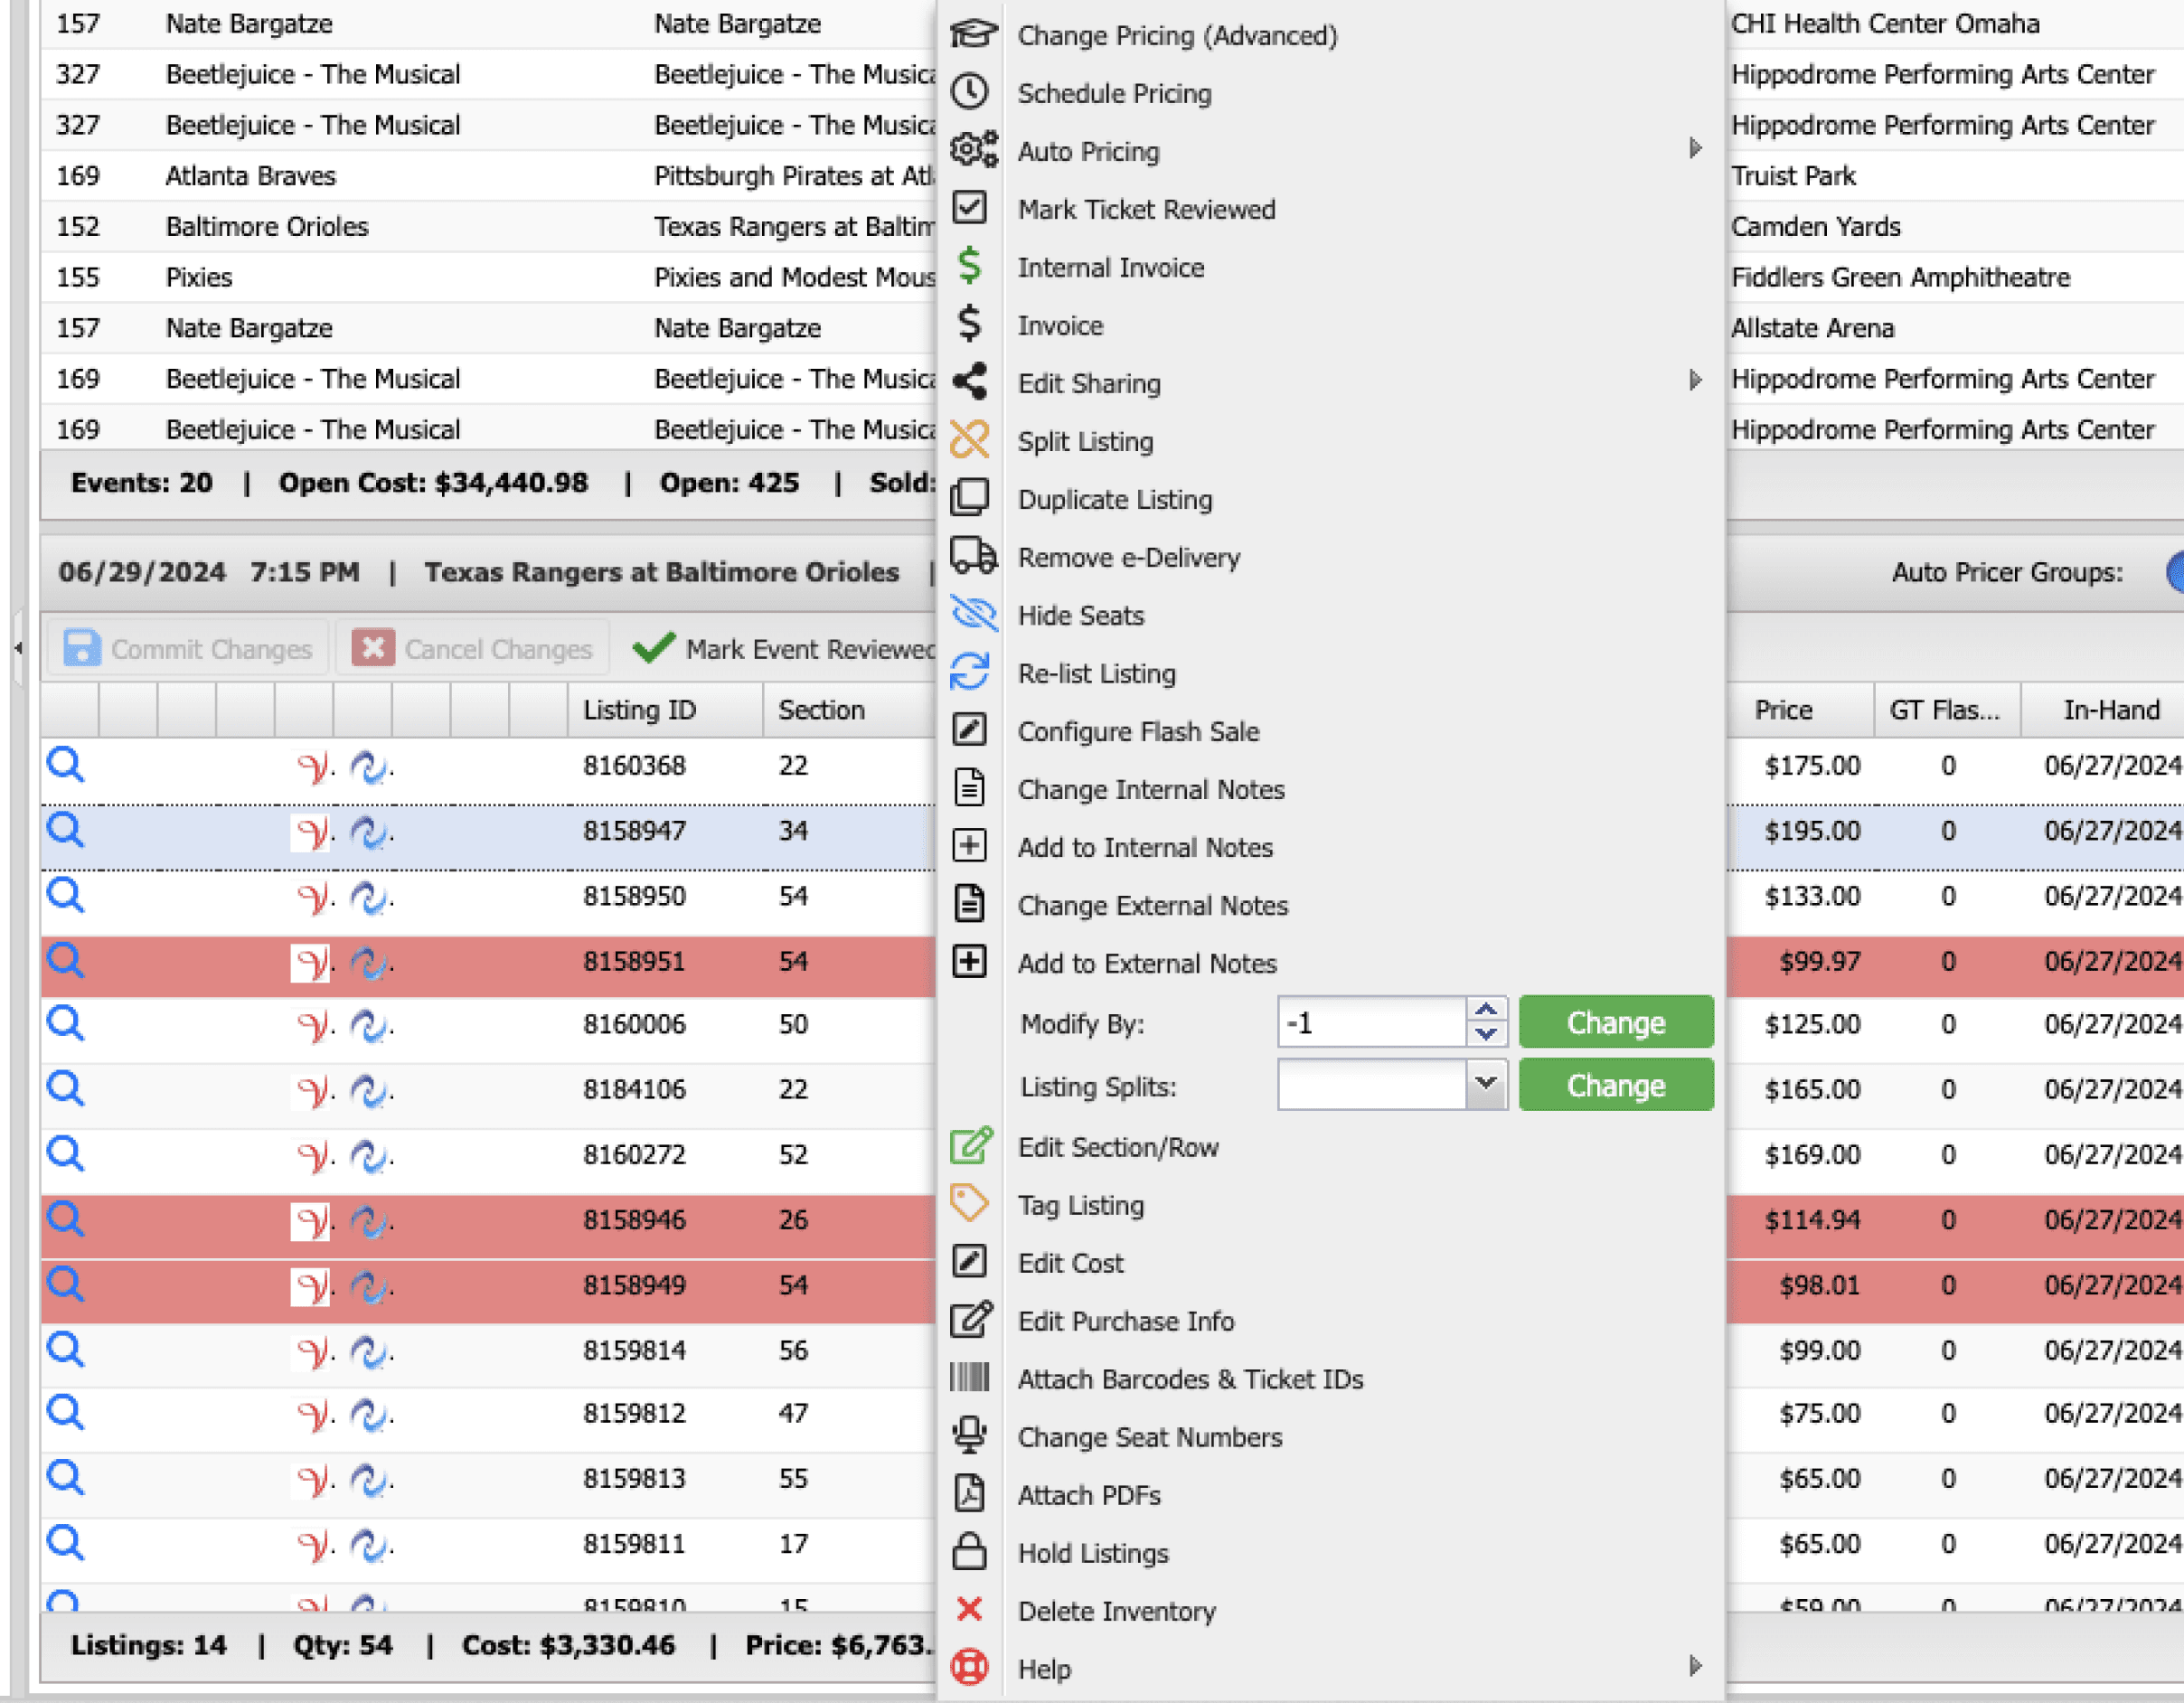Click the Delete Inventory red X icon
Image resolution: width=2184 pixels, height=1703 pixels.
pos(969,1610)
